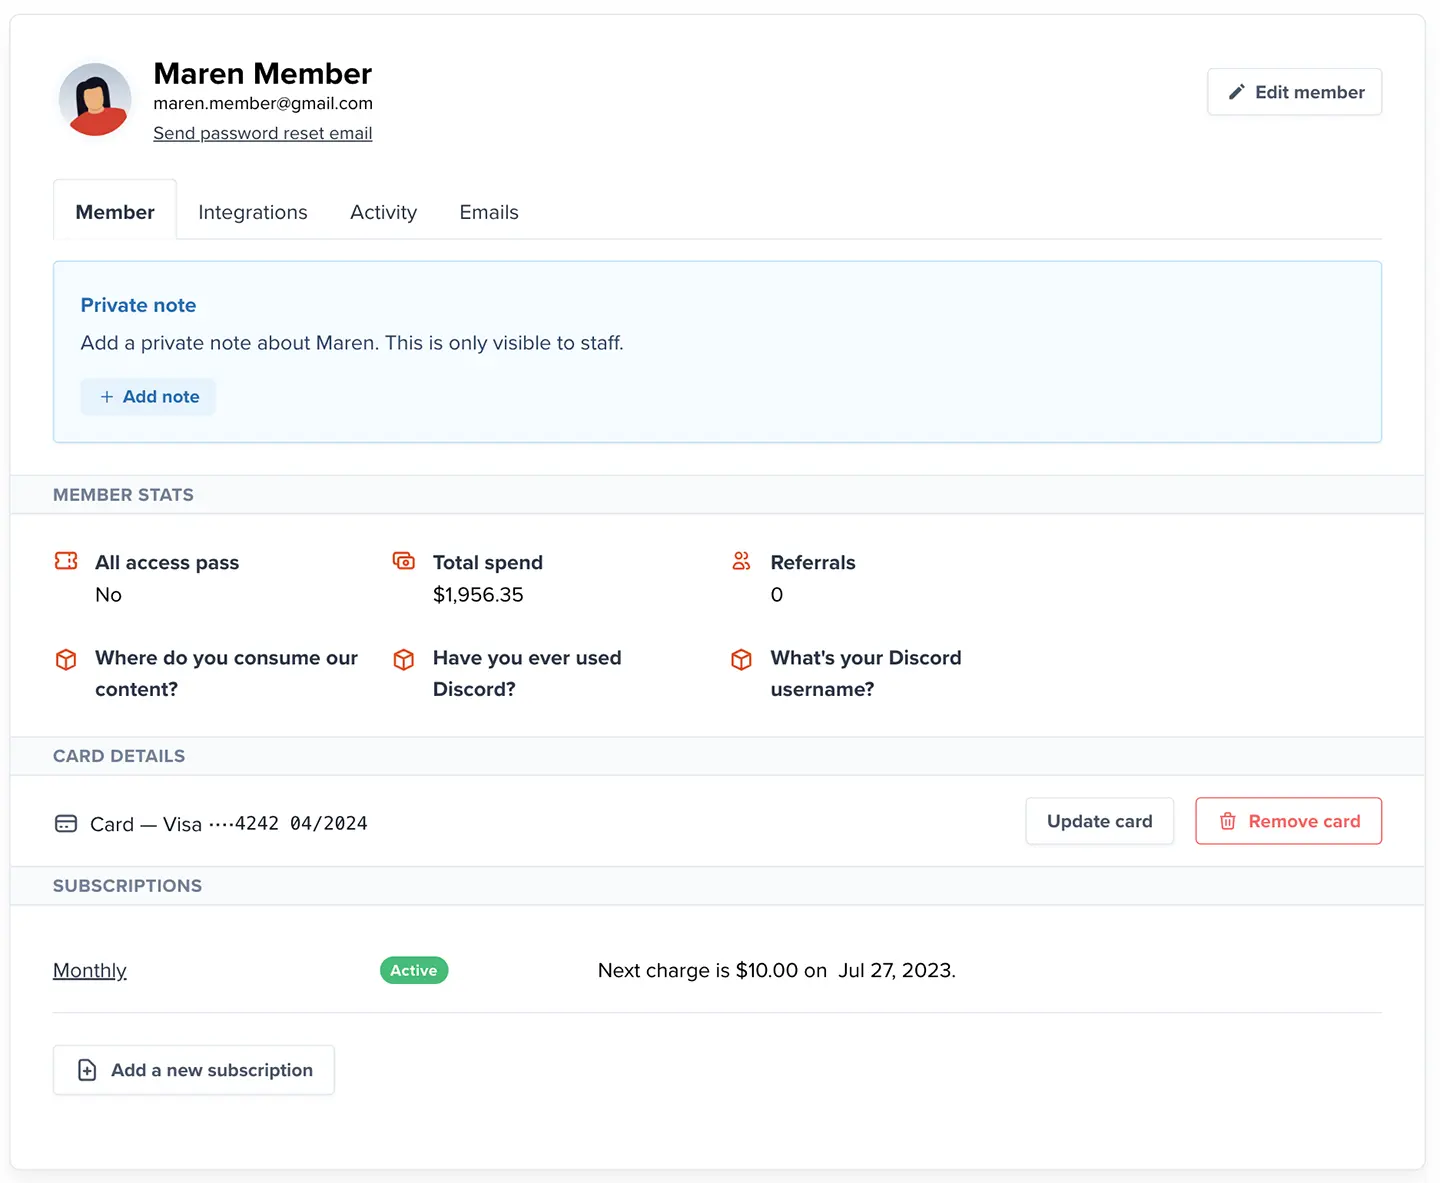This screenshot has height=1183, width=1440.
Task: Click Send password reset email link
Action: 263,133
